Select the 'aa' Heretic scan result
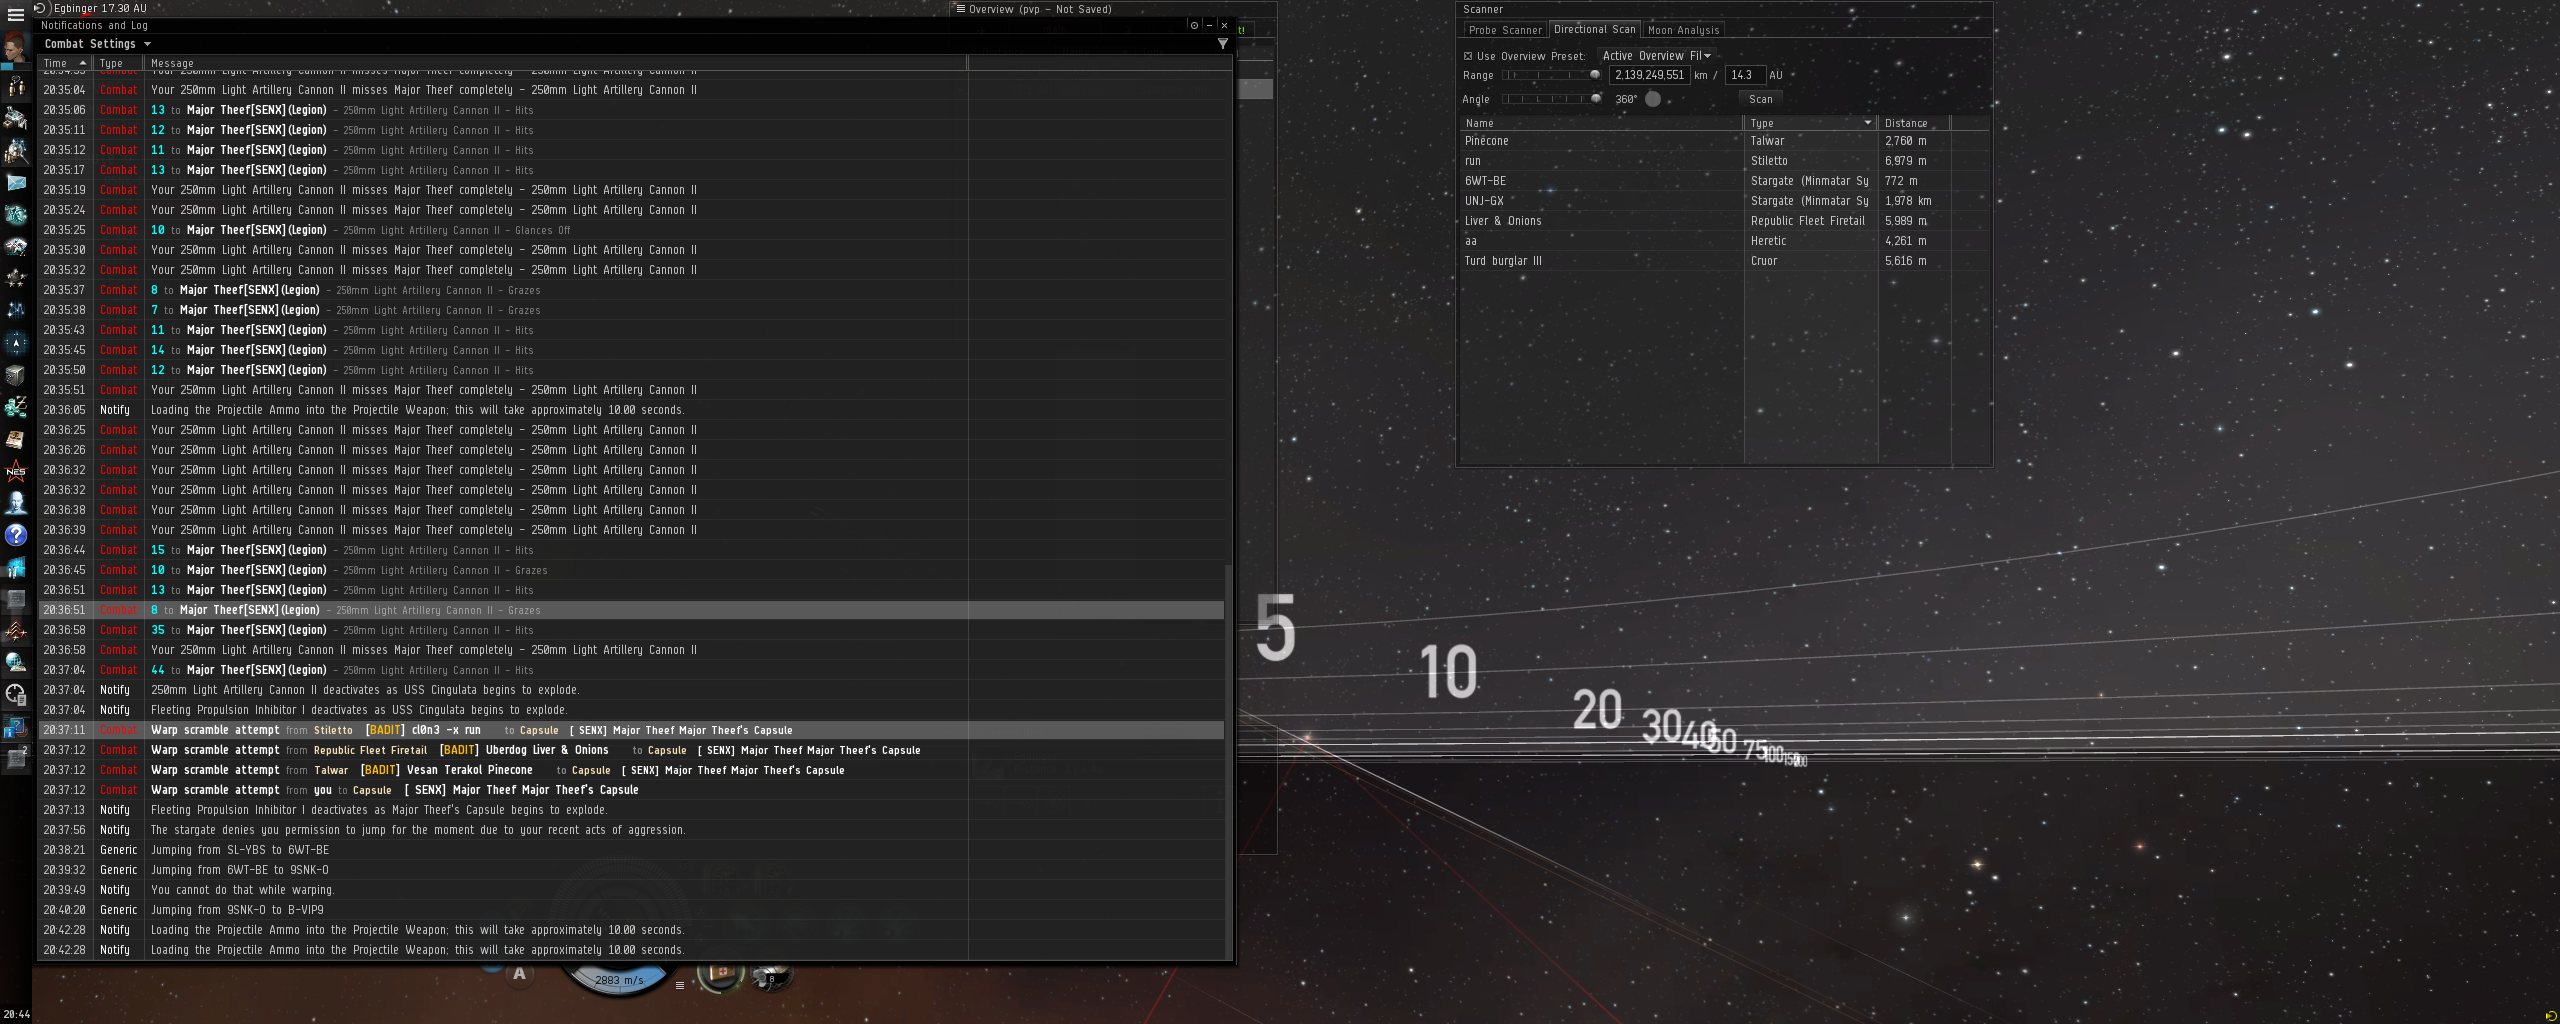Image resolution: width=2560 pixels, height=1024 pixels. [1724, 241]
